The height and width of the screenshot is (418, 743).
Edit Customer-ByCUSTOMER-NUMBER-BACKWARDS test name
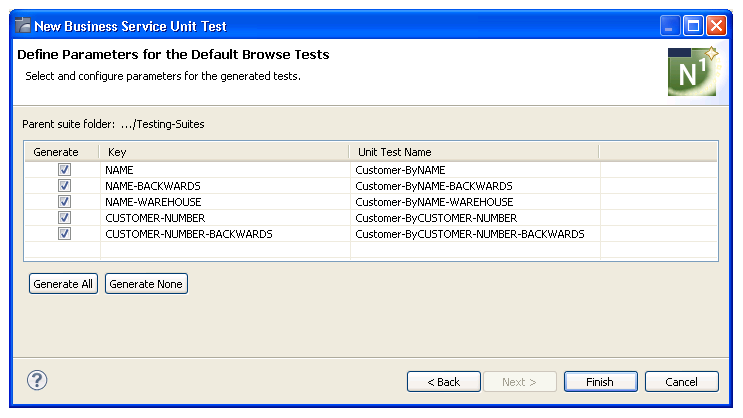point(475,234)
